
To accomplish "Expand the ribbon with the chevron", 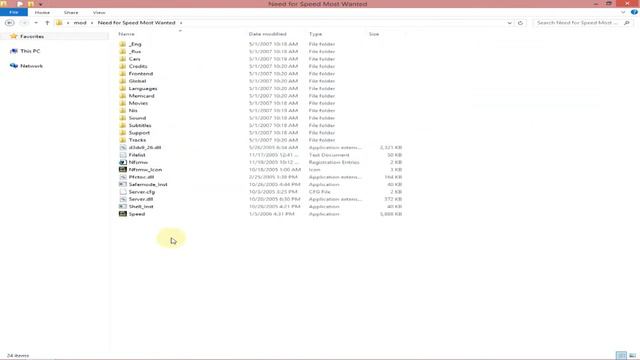I will point(623,12).
